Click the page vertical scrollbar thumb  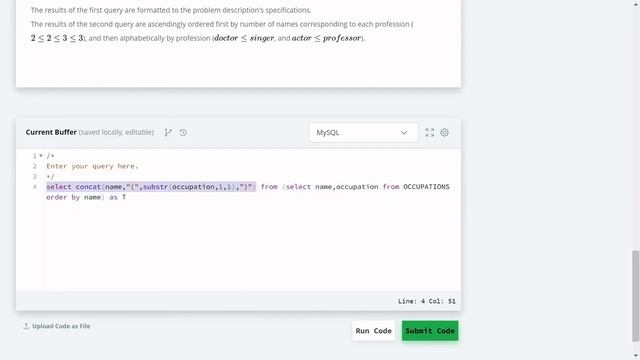coord(636,296)
